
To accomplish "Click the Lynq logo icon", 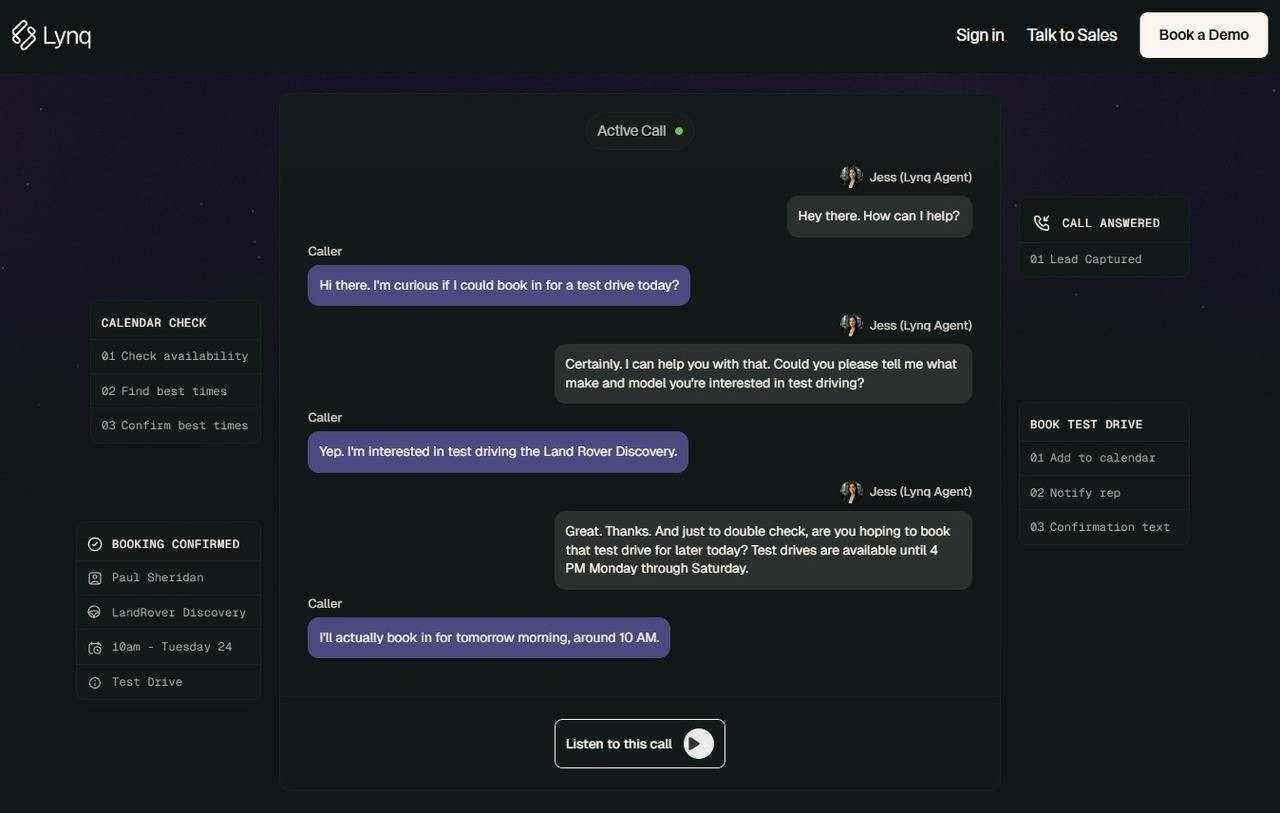I will [x=24, y=35].
